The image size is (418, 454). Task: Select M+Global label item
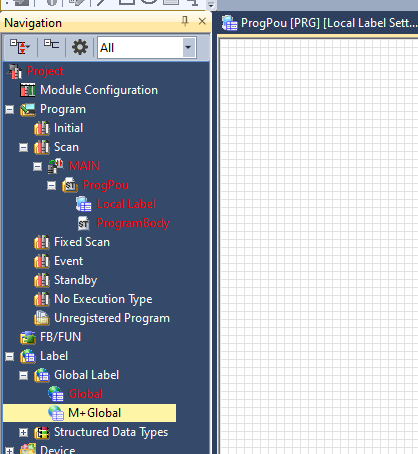89,413
